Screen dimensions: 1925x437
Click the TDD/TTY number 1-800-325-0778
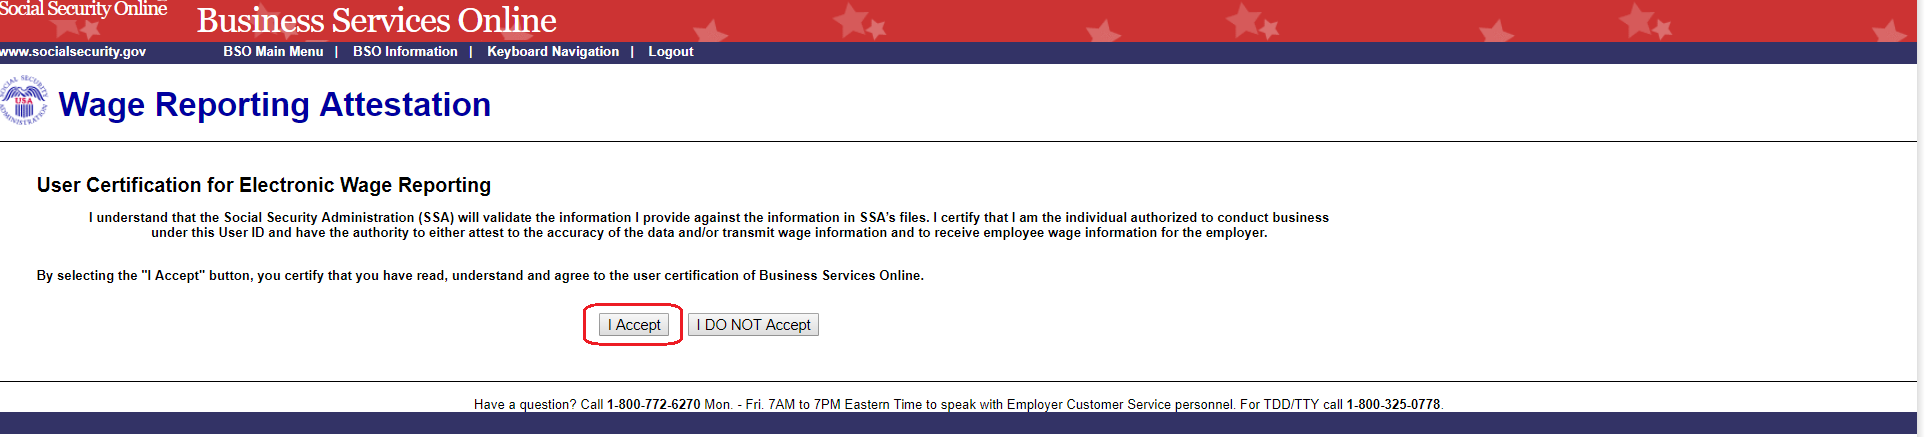(x=1393, y=405)
